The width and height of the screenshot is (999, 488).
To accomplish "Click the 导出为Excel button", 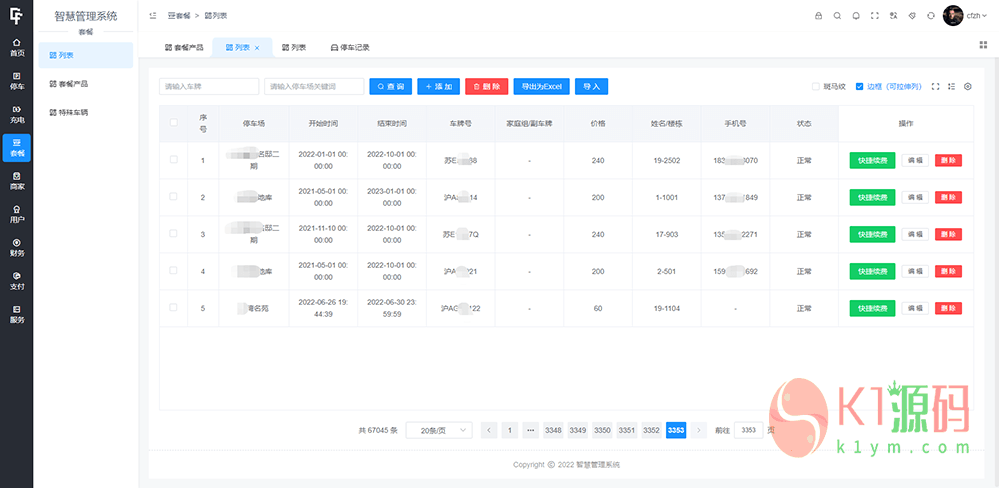I will [x=541, y=87].
